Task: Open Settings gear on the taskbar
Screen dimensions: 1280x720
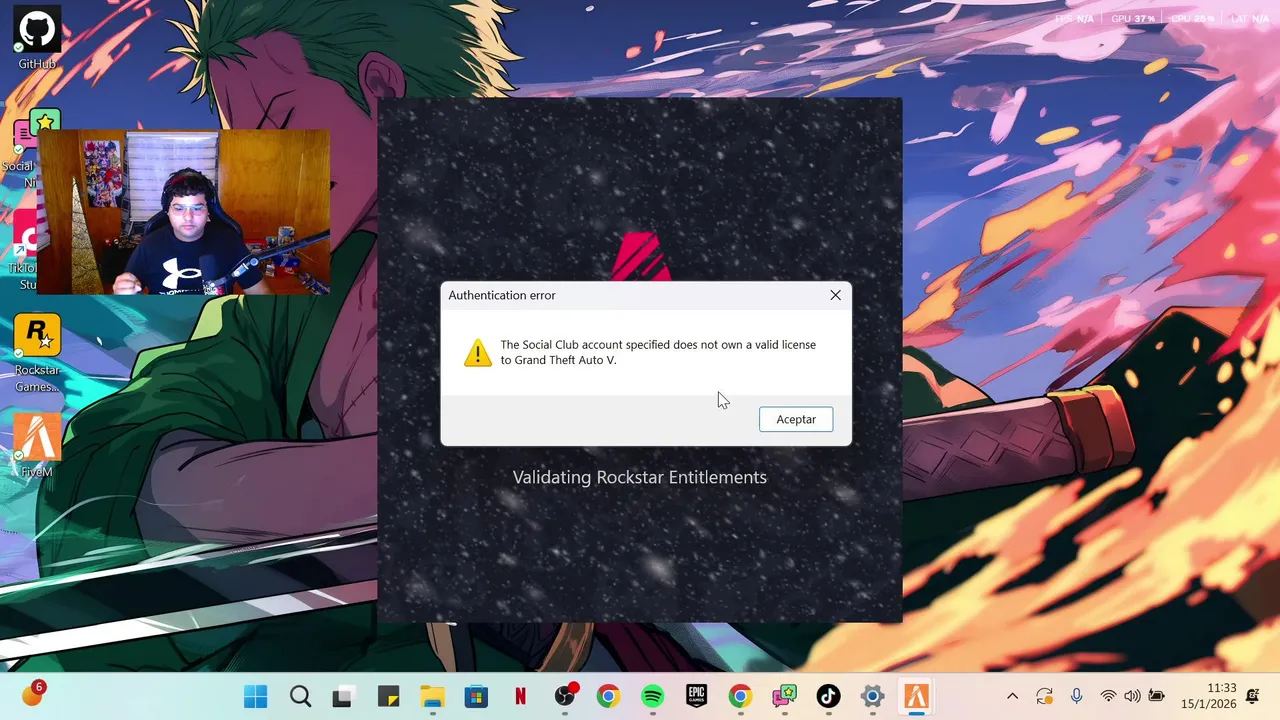Action: [872, 697]
